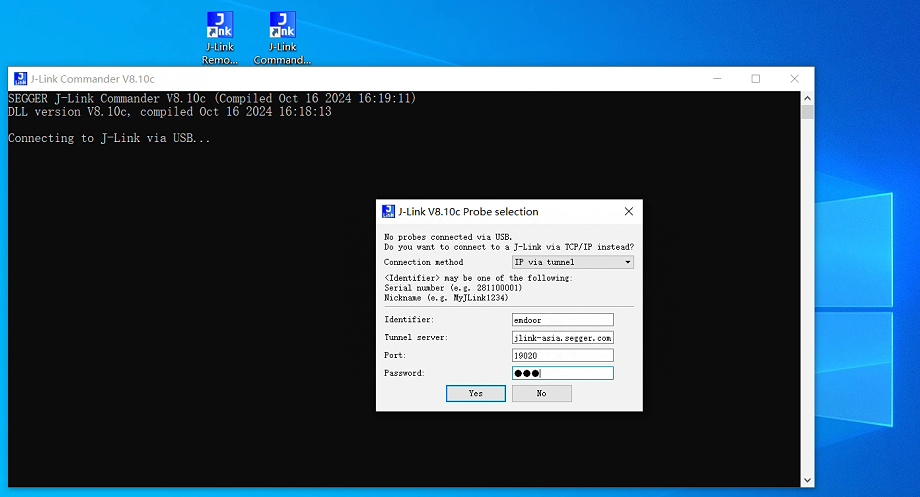This screenshot has height=497, width=920.
Task: Minimize the J-Link Commander window
Action: (x=717, y=79)
